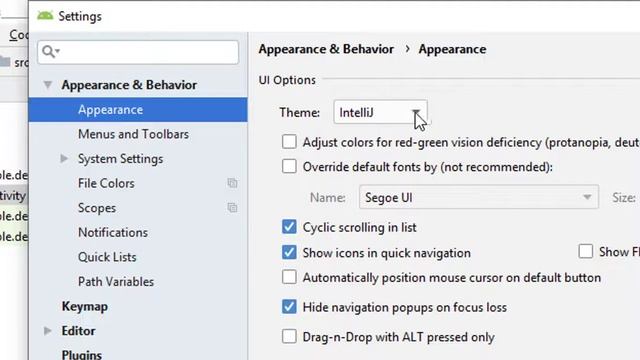The width and height of the screenshot is (640, 360).
Task: Open the Keymap settings page
Action: click(85, 307)
